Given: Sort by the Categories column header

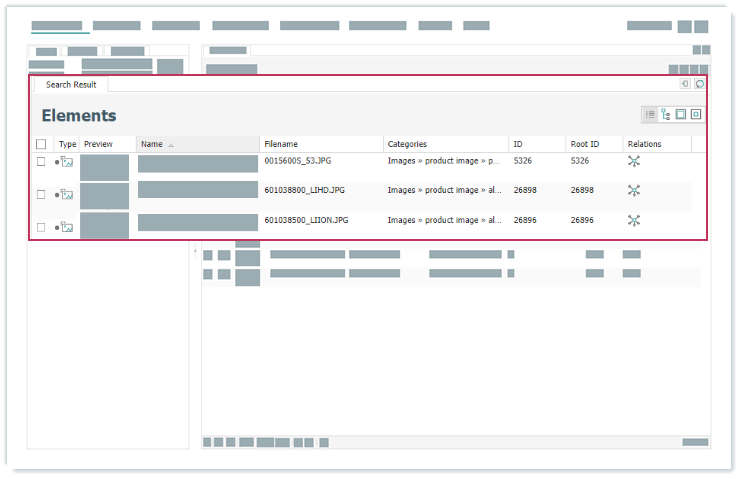Looking at the screenshot, I should pos(407,145).
